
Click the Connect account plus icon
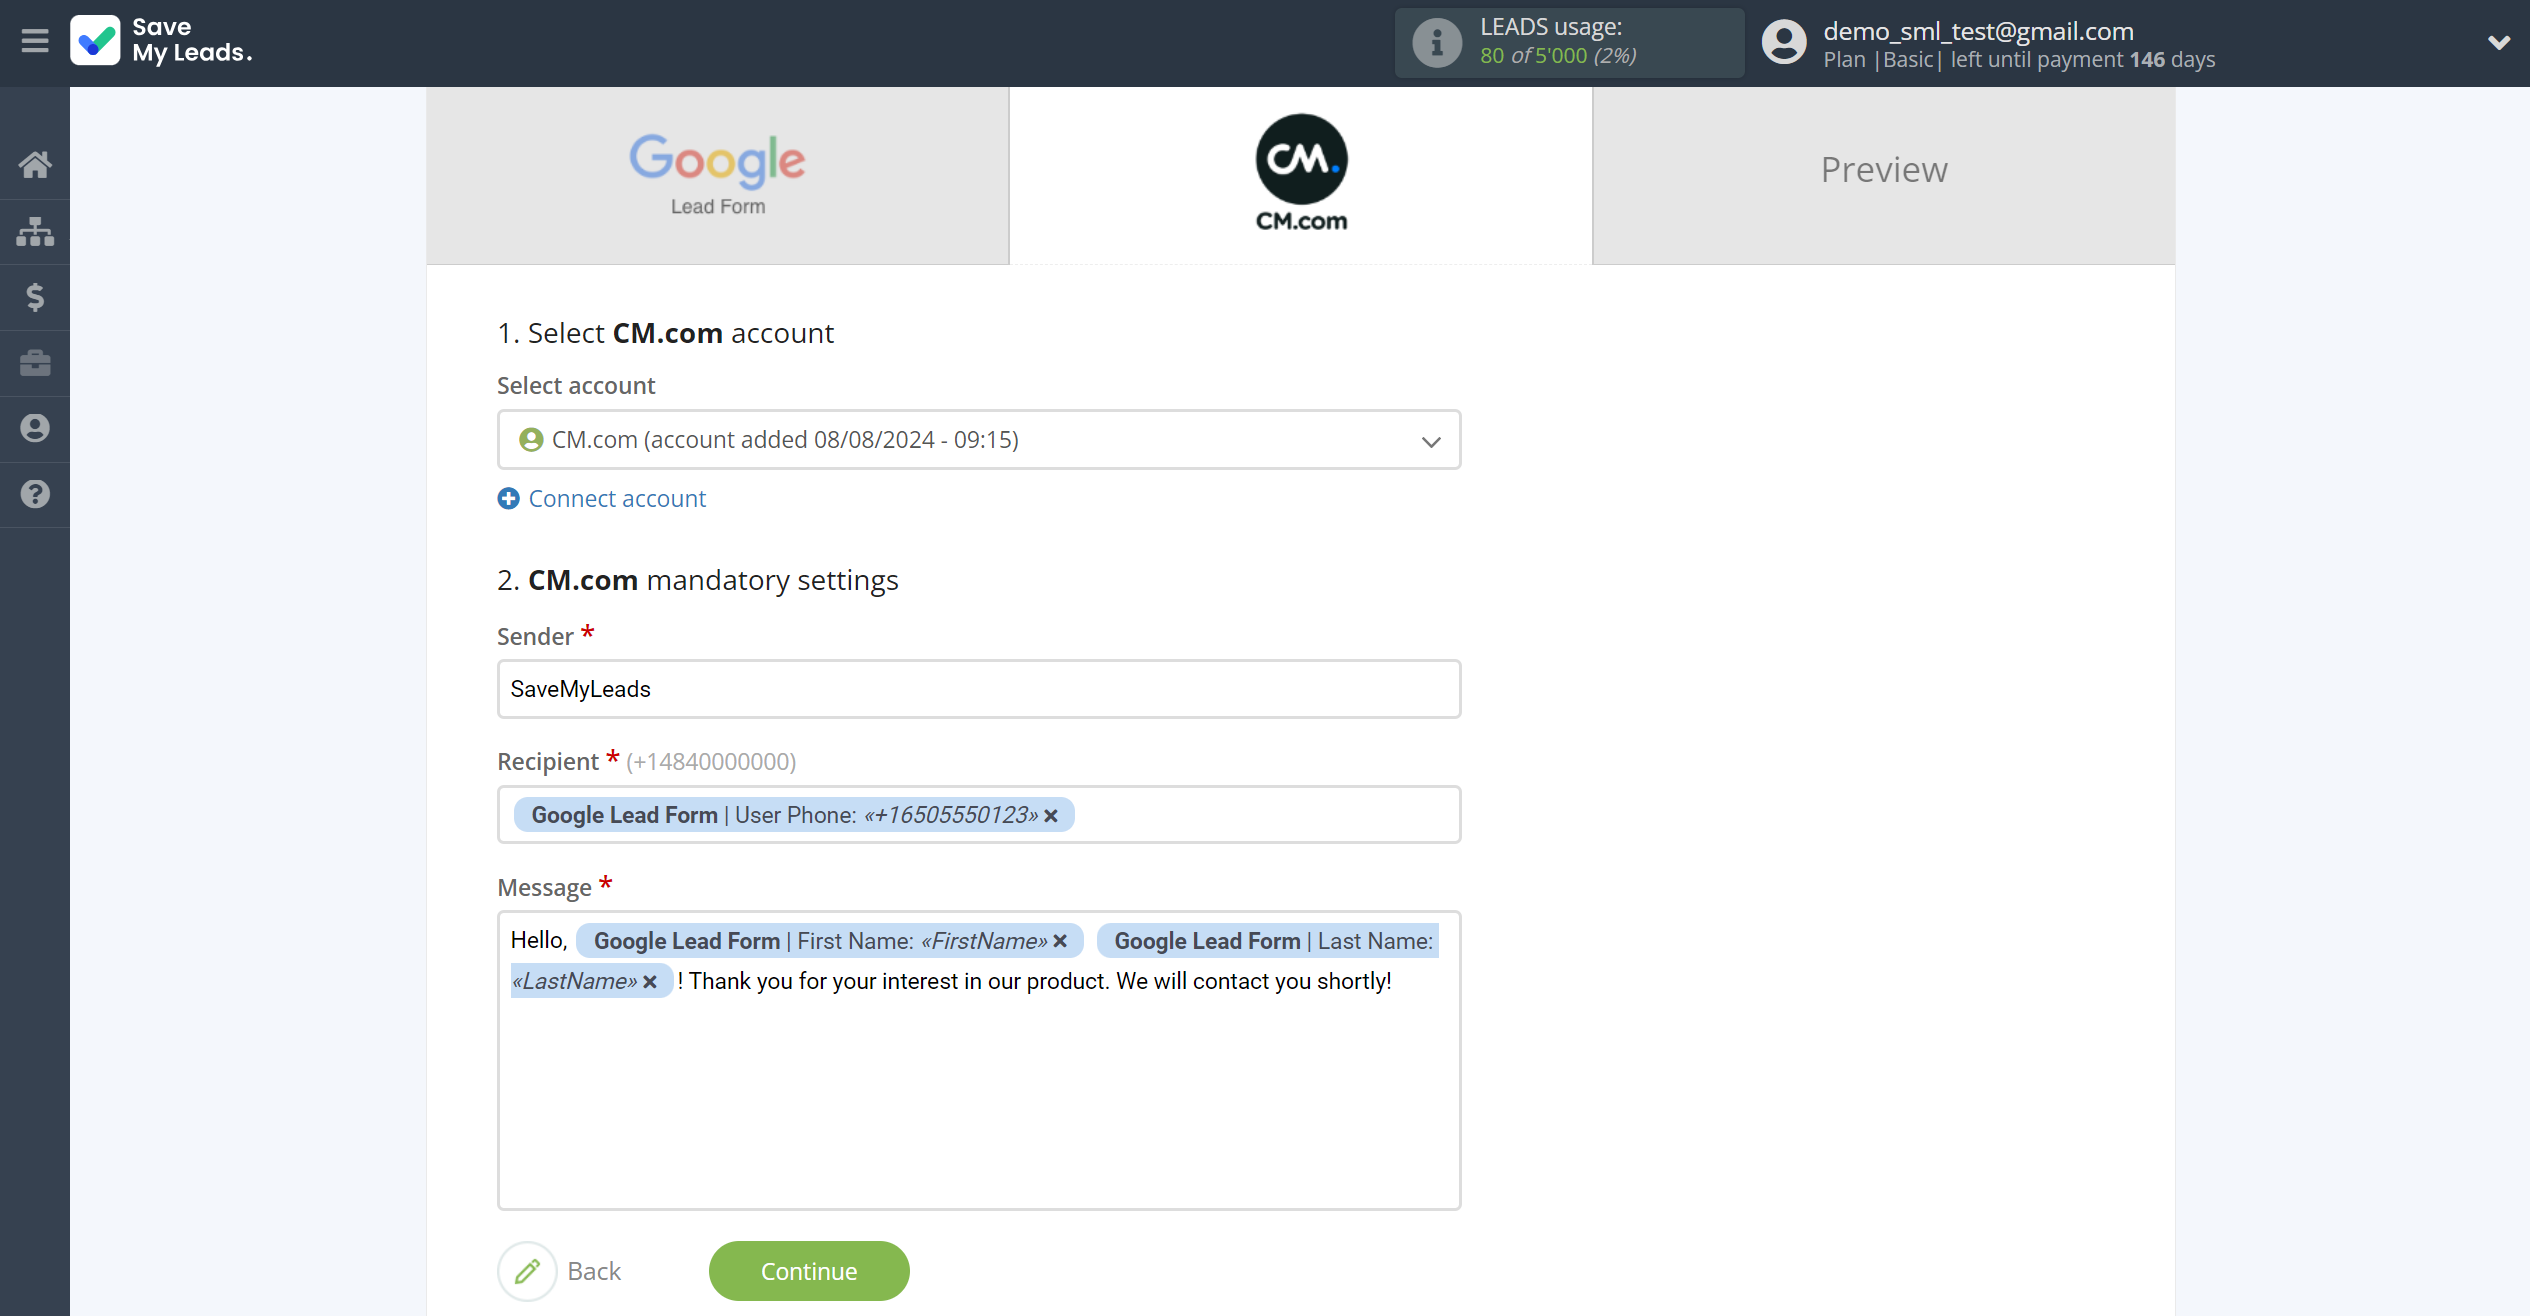point(508,498)
